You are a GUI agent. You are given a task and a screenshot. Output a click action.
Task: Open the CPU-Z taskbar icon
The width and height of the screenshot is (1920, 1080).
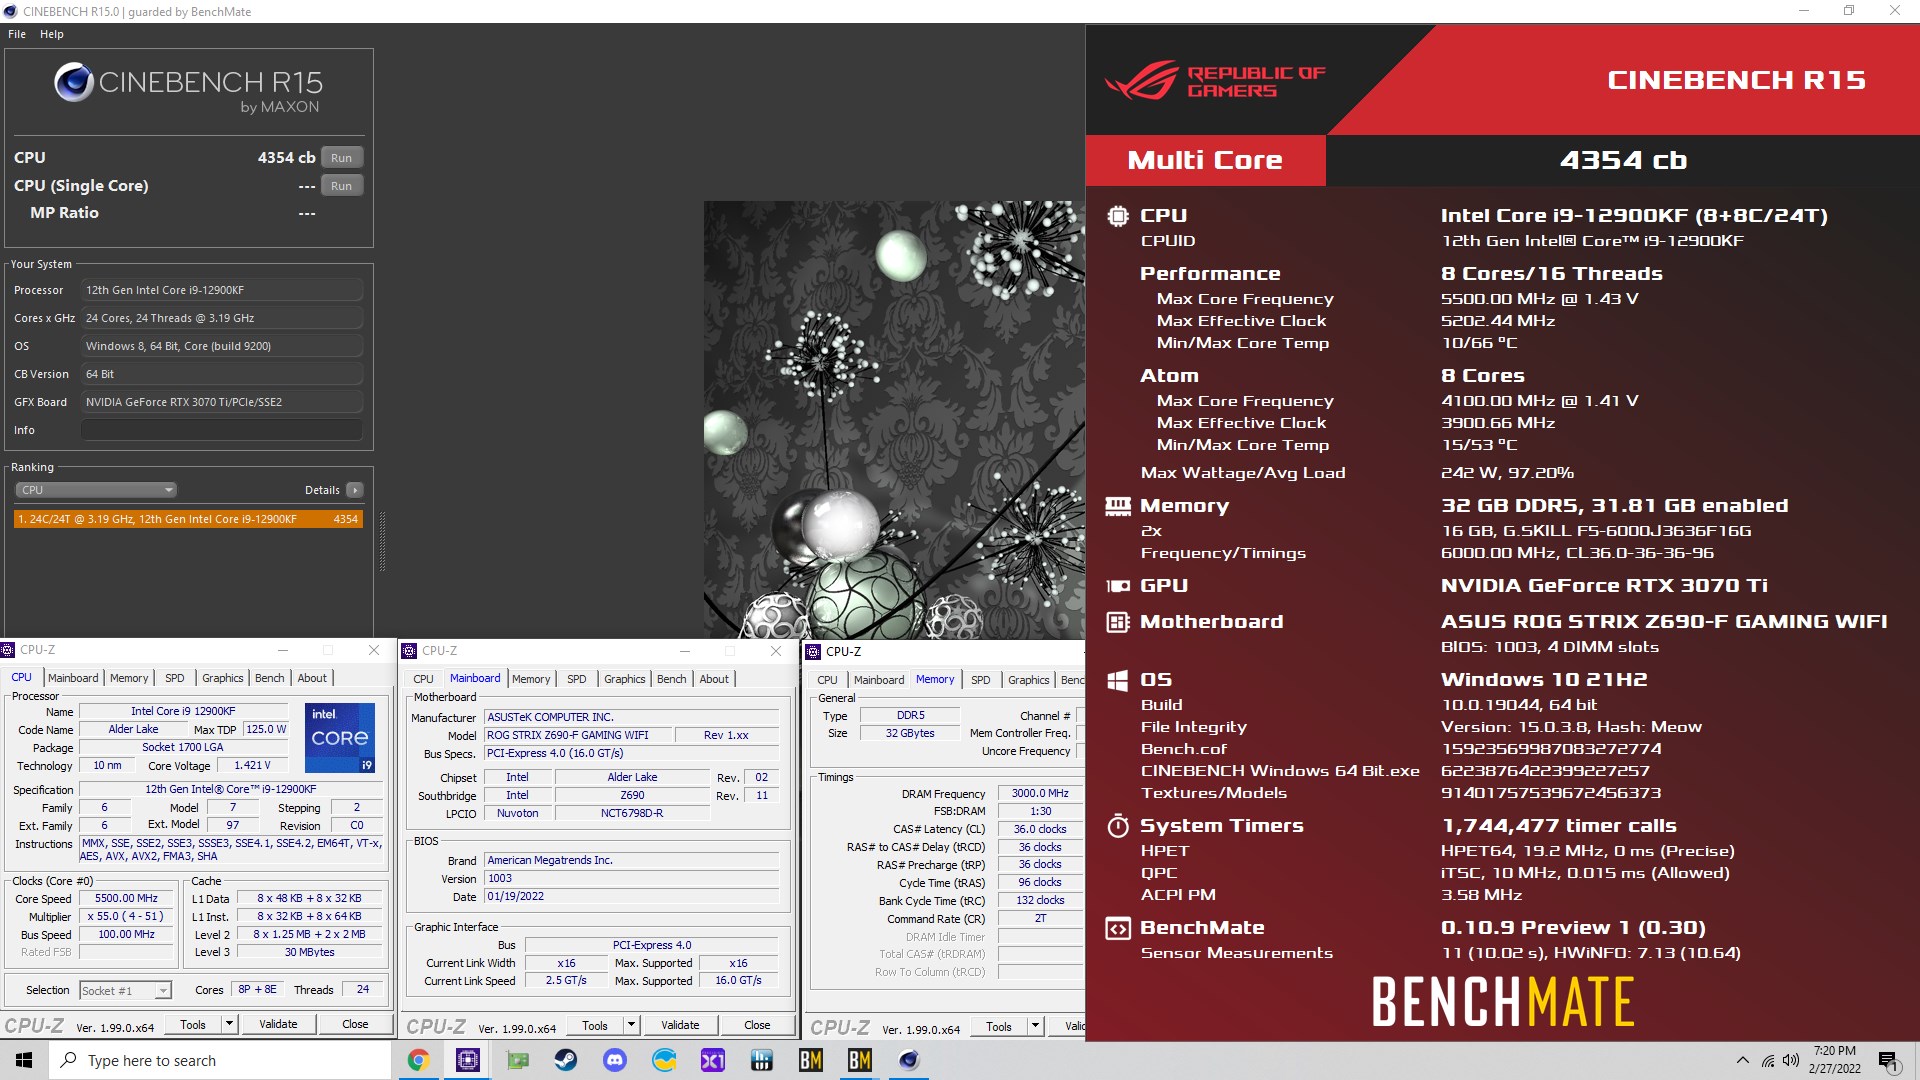[x=468, y=1060]
